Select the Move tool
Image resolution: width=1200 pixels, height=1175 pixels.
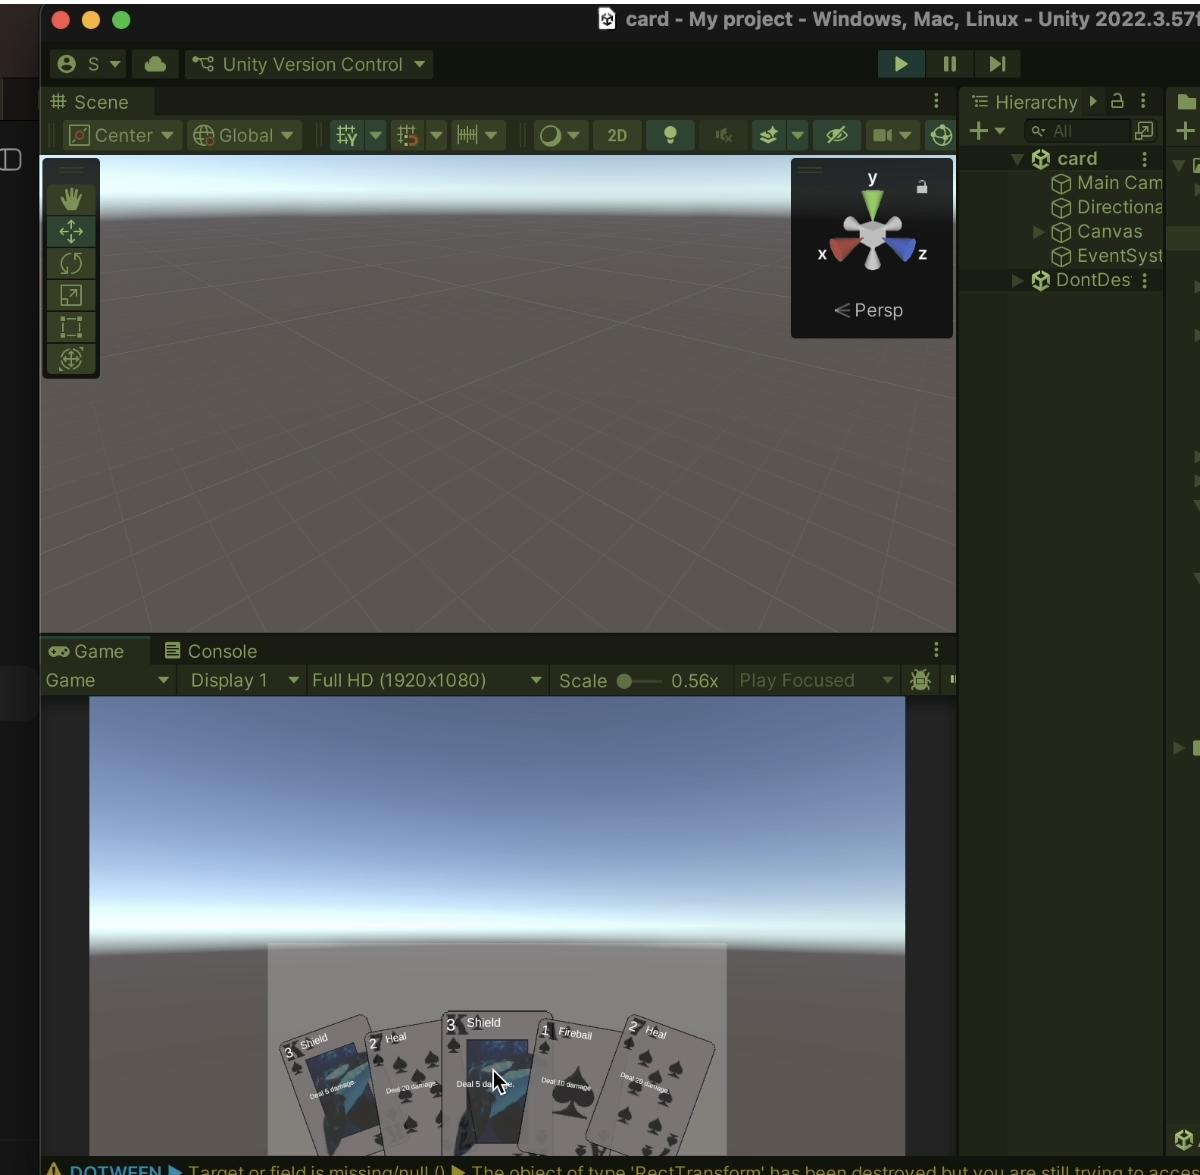(x=71, y=231)
